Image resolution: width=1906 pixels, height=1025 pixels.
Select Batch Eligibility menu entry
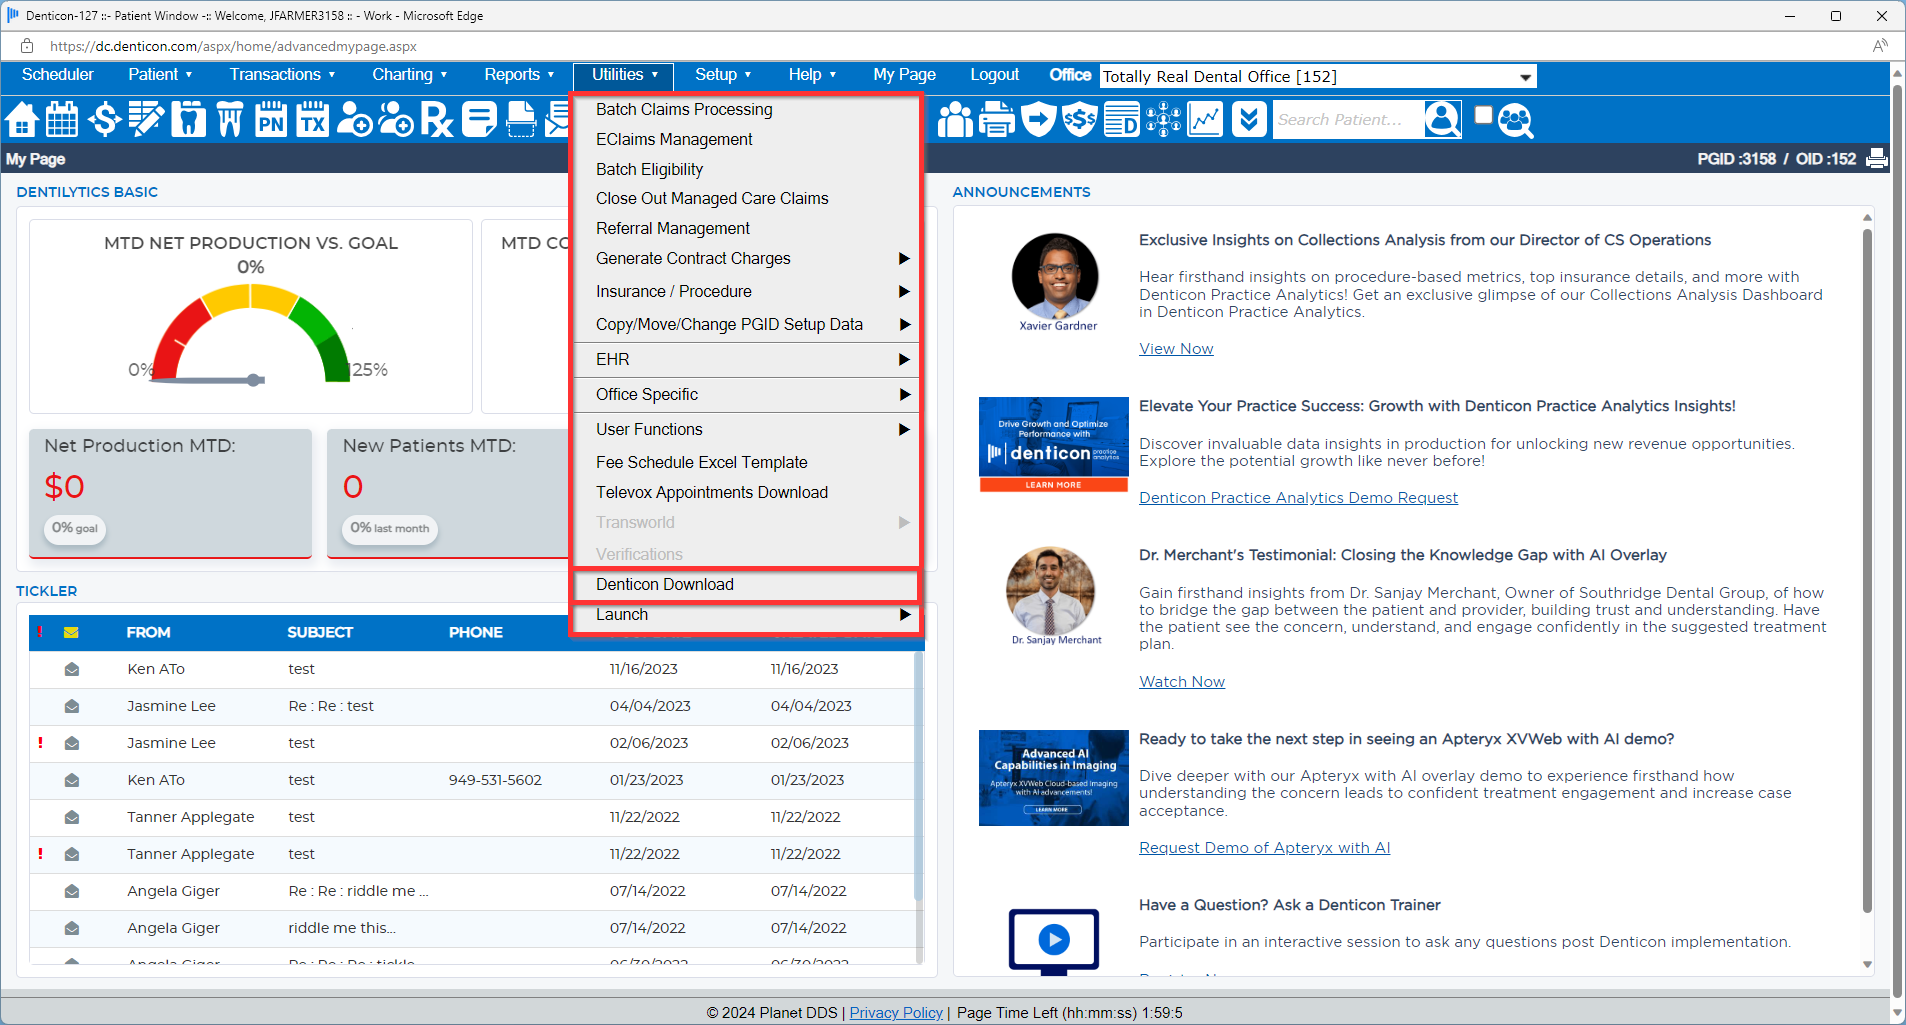[x=649, y=169]
